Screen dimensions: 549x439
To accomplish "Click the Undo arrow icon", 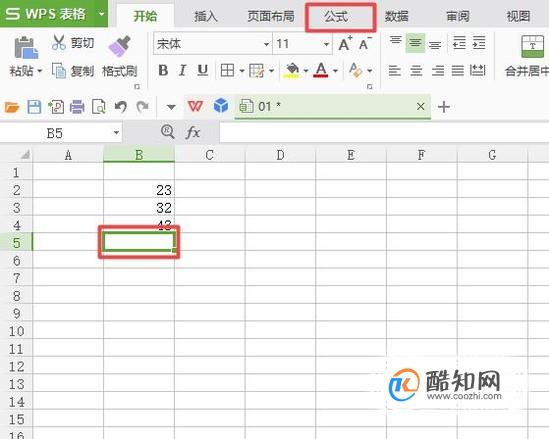I will tap(121, 106).
